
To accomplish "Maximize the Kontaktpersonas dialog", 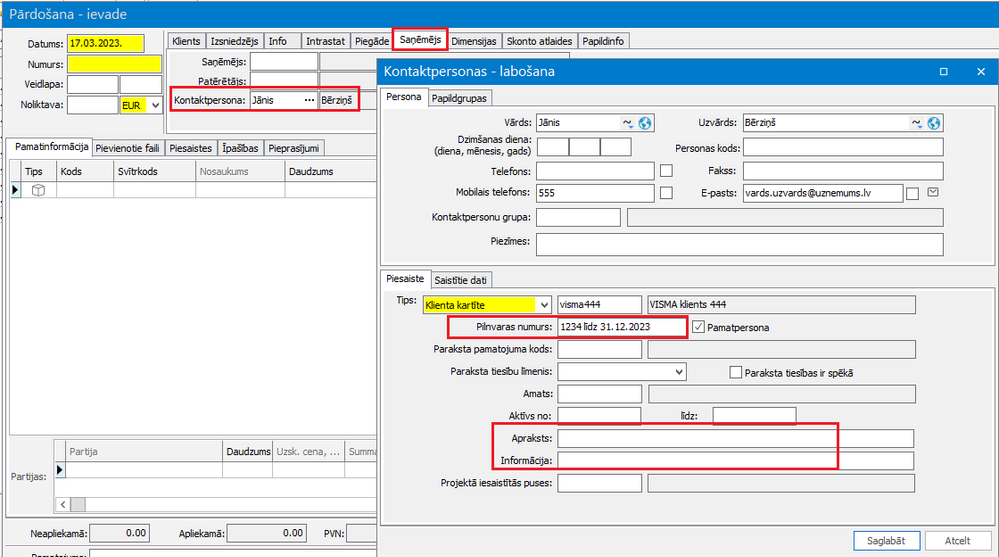I will pos(944,71).
